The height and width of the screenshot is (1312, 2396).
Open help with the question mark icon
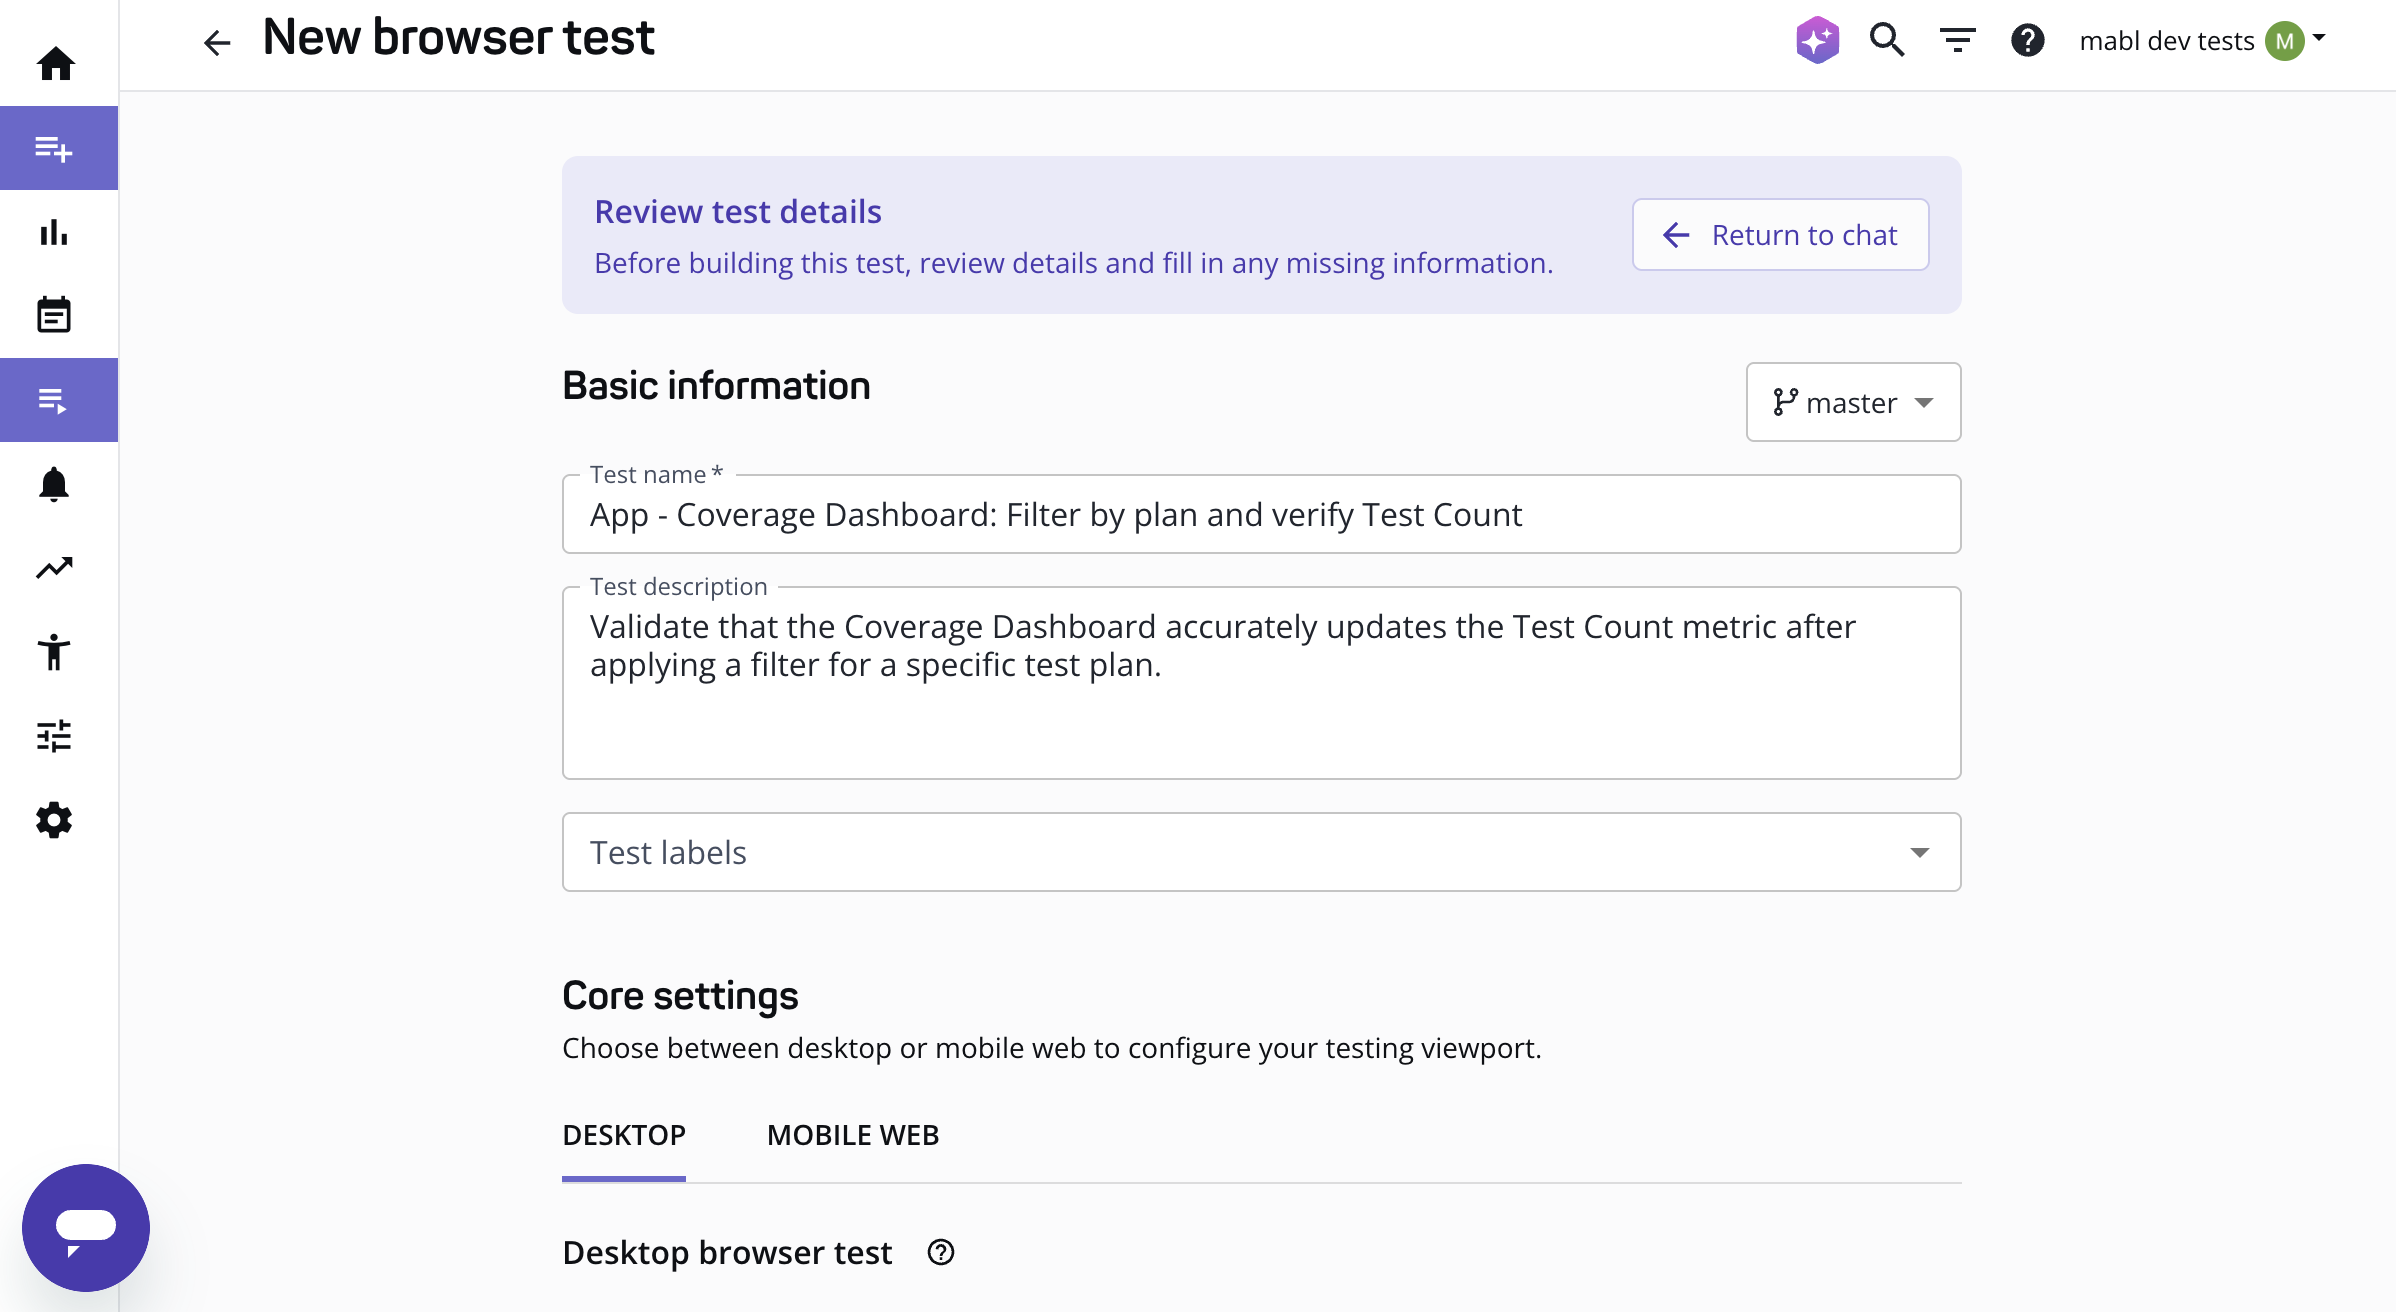point(2028,40)
